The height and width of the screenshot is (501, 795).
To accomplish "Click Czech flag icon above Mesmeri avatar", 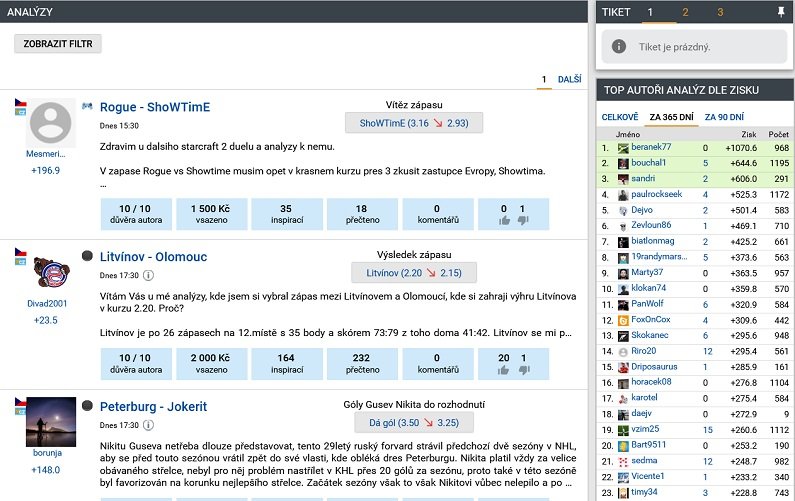I will 20,103.
